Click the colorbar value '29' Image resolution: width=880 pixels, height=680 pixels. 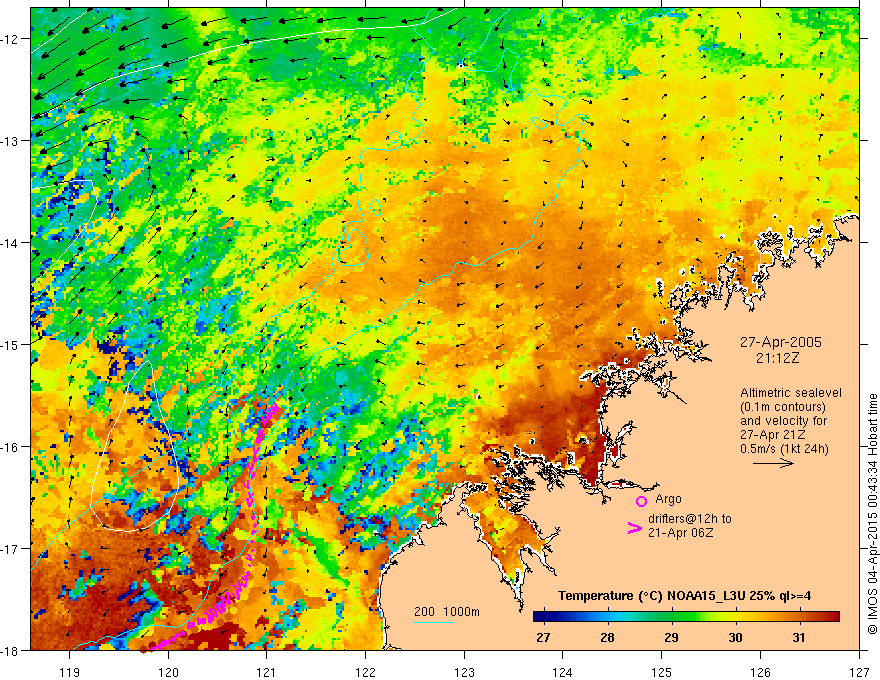(671, 637)
